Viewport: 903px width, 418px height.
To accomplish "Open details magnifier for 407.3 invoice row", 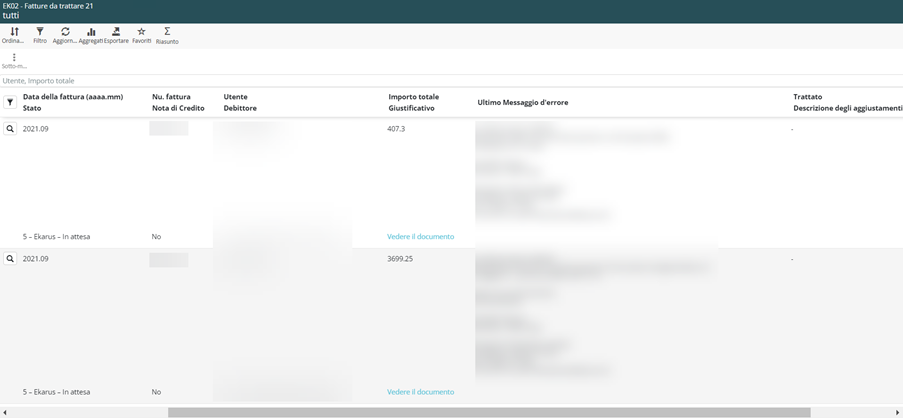I will tap(10, 129).
